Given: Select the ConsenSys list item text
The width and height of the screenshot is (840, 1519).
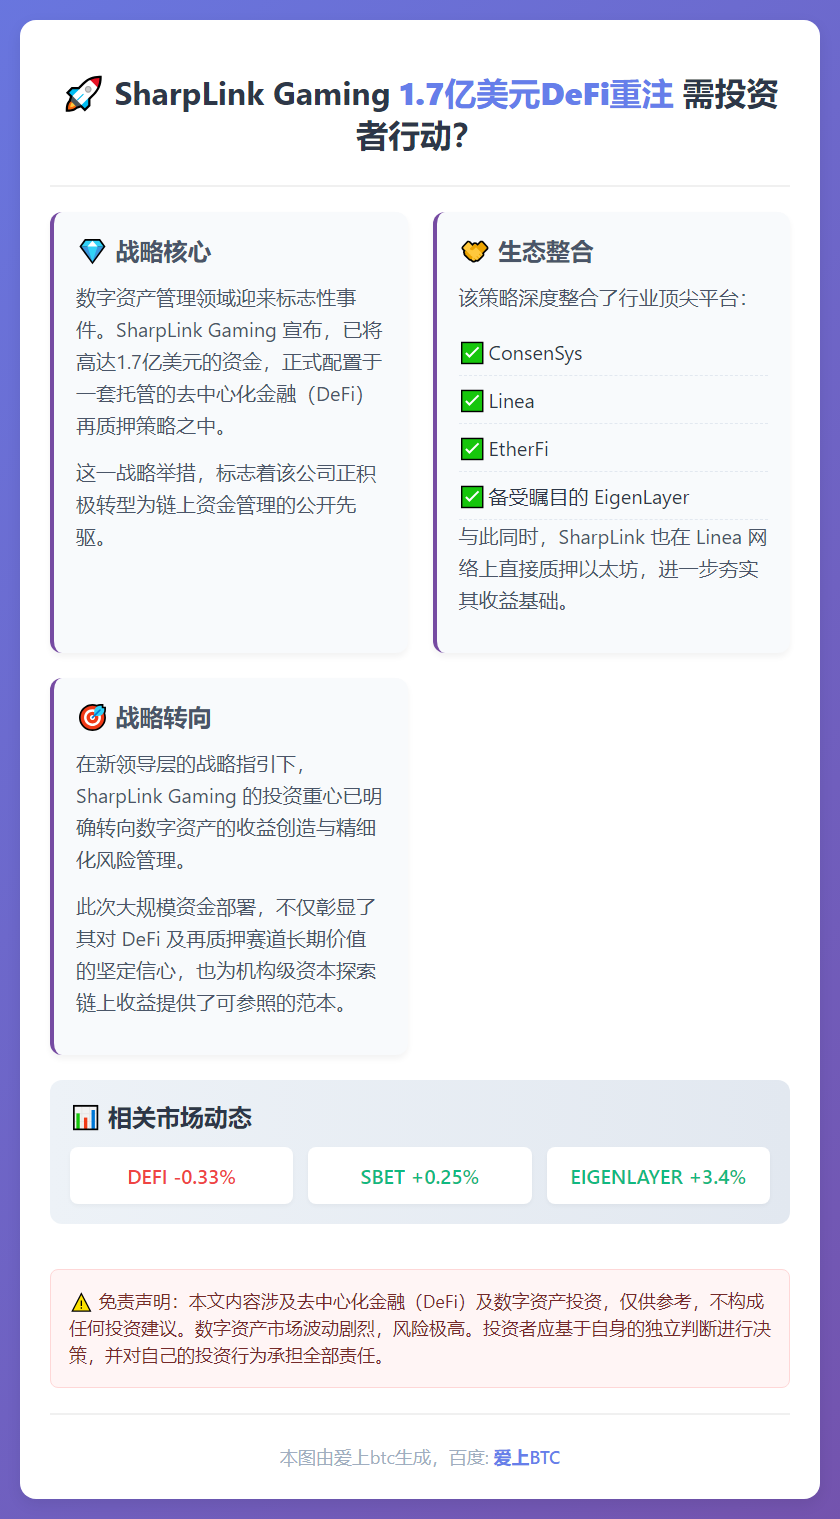Looking at the screenshot, I should coord(535,353).
